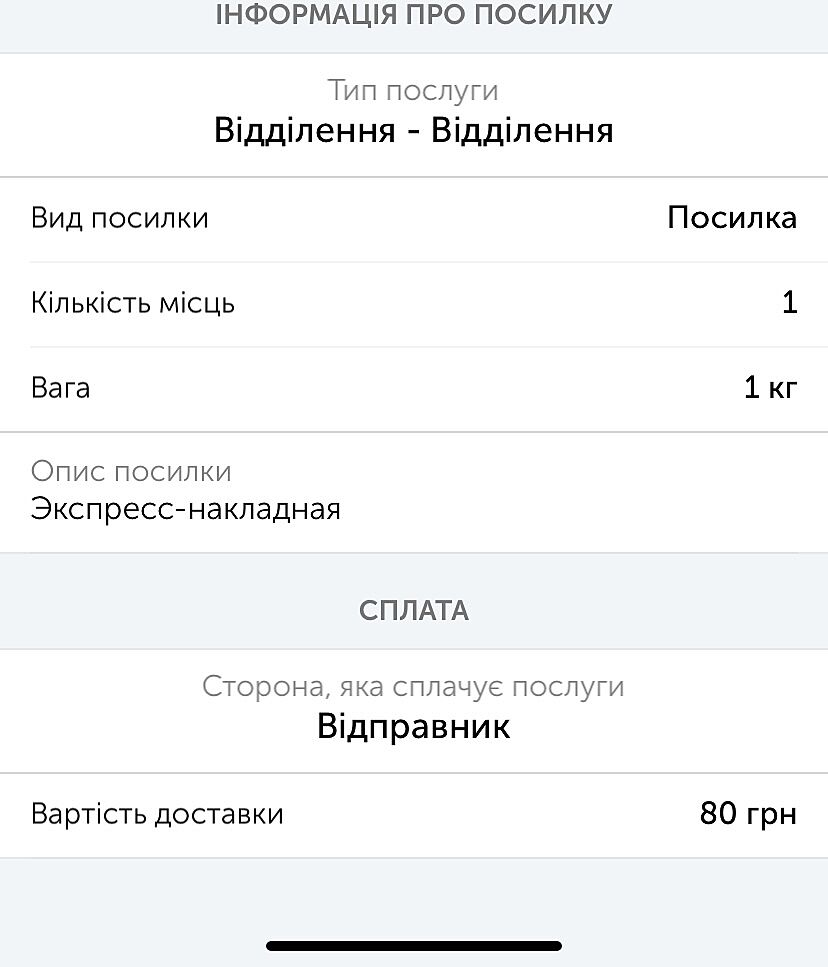Tap the Опис посилки field label
Screen dimensions: 828x967
click(x=131, y=472)
